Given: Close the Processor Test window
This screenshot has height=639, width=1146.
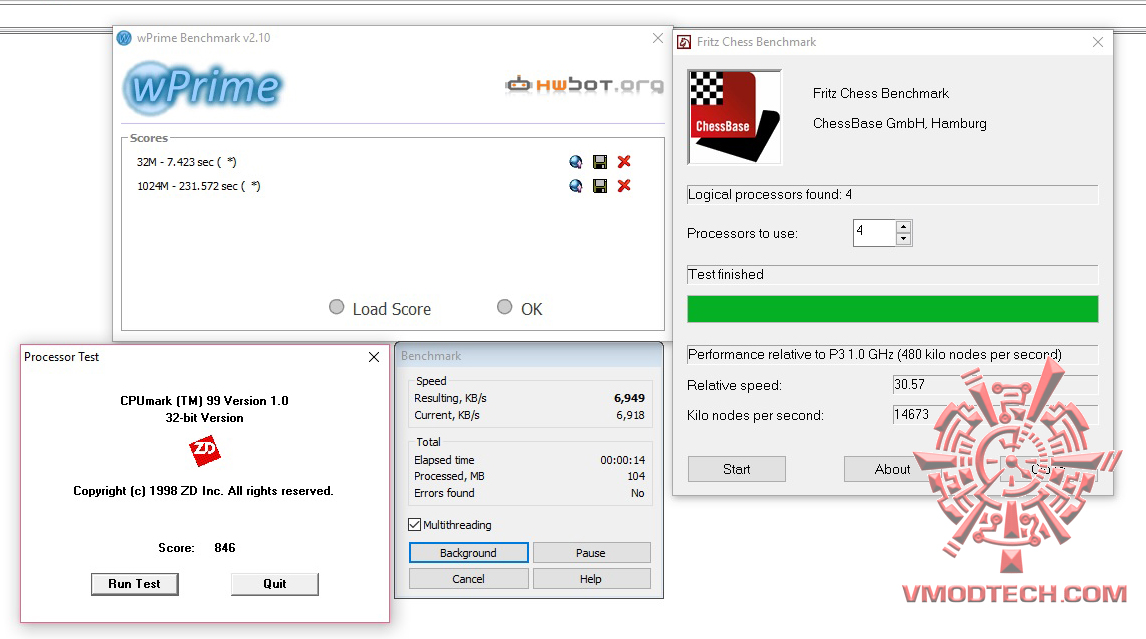Looking at the screenshot, I should [x=374, y=357].
